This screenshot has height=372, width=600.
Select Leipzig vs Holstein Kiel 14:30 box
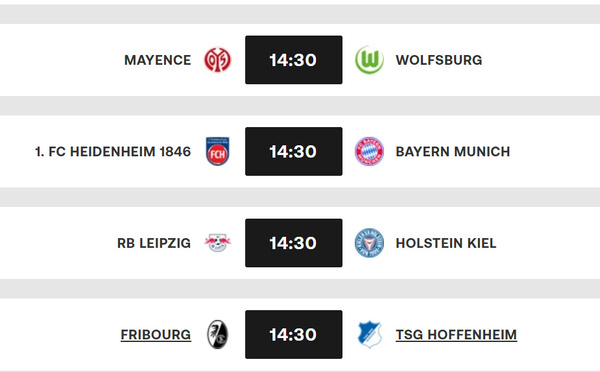pyautogui.click(x=293, y=243)
